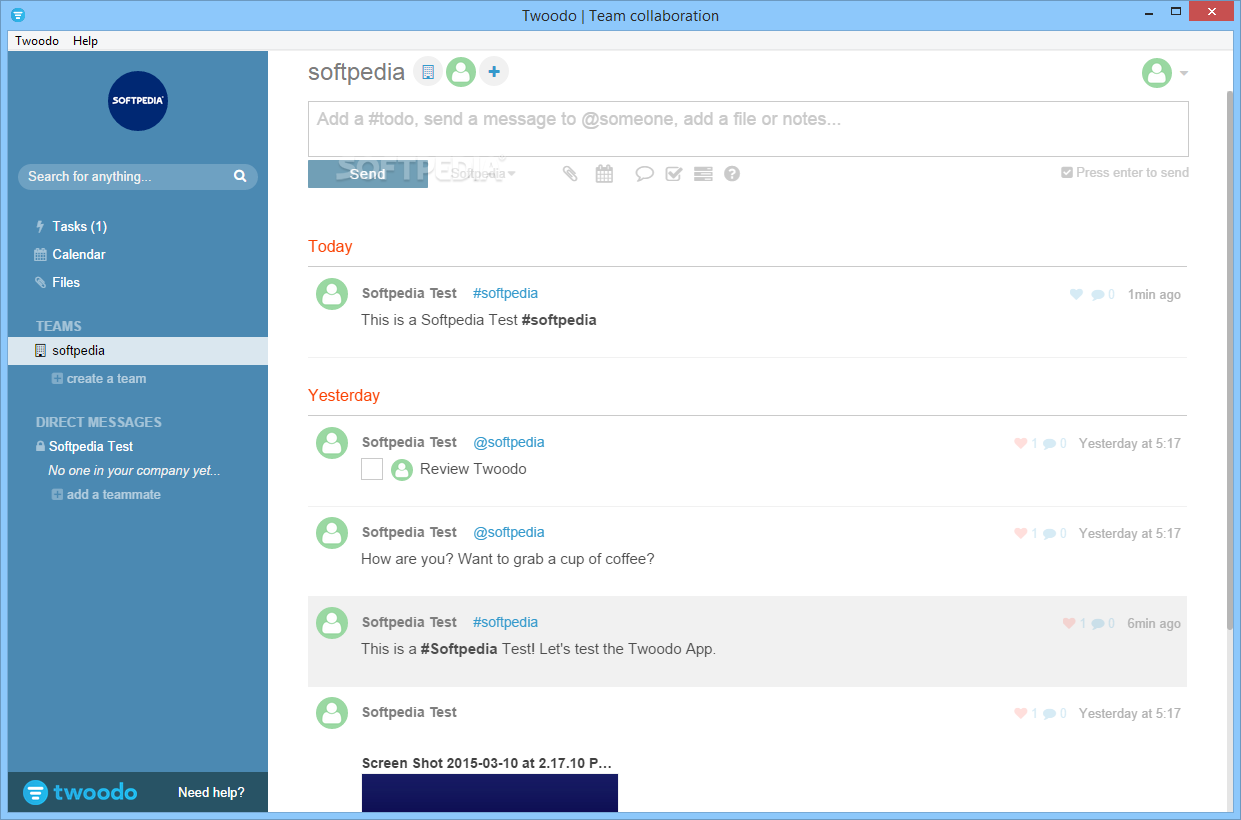Open the user account dropdown arrow top right
The width and height of the screenshot is (1241, 820).
[x=1184, y=73]
